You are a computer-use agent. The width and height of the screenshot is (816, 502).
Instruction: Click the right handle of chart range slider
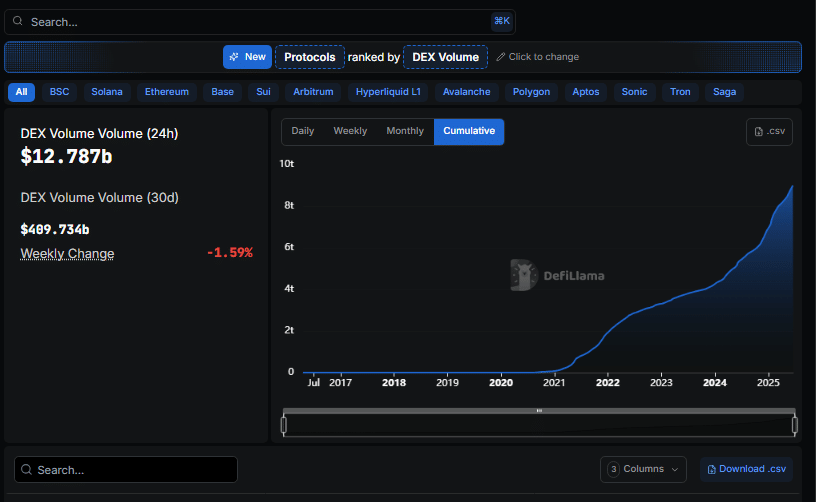click(795, 425)
